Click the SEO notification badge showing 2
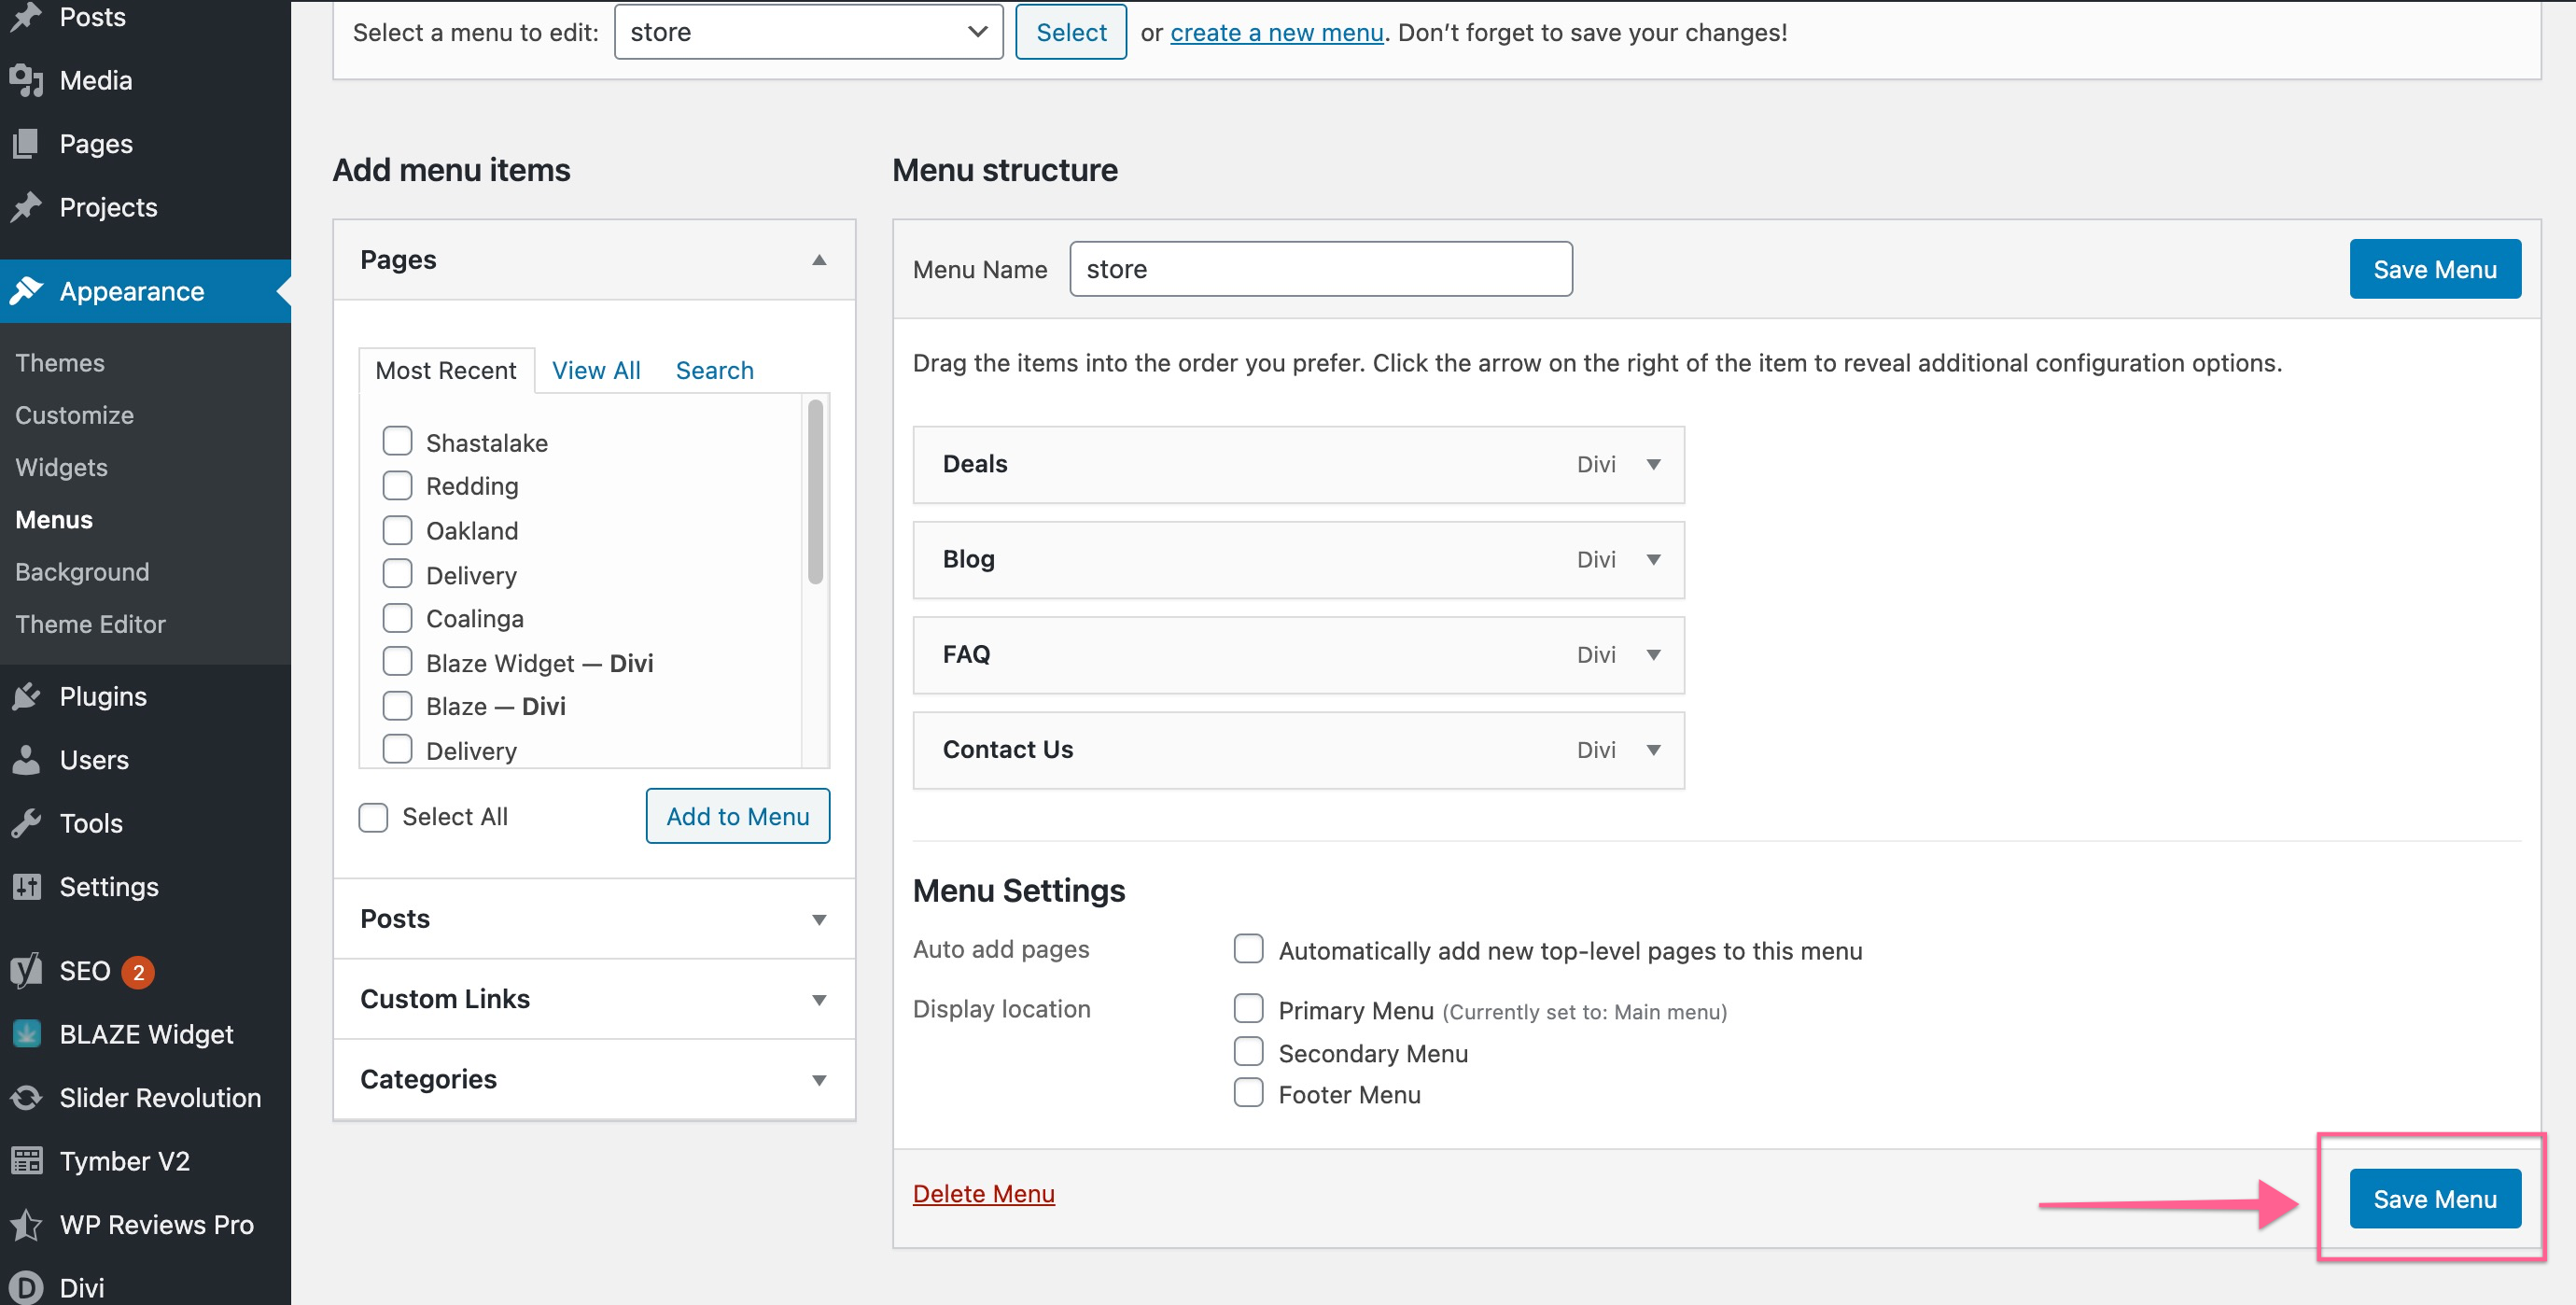Screen dimensions: 2576x1305 coord(138,972)
